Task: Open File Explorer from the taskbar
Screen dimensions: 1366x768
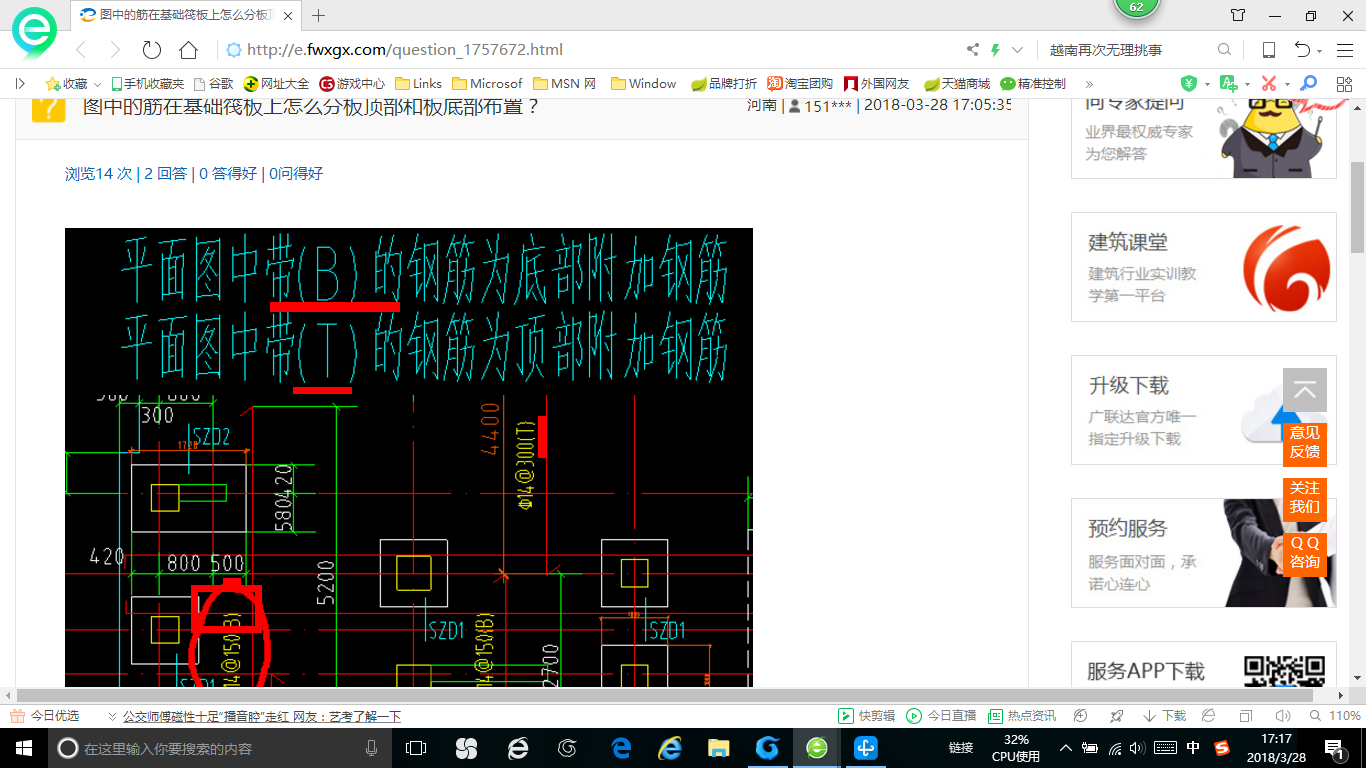Action: point(718,748)
